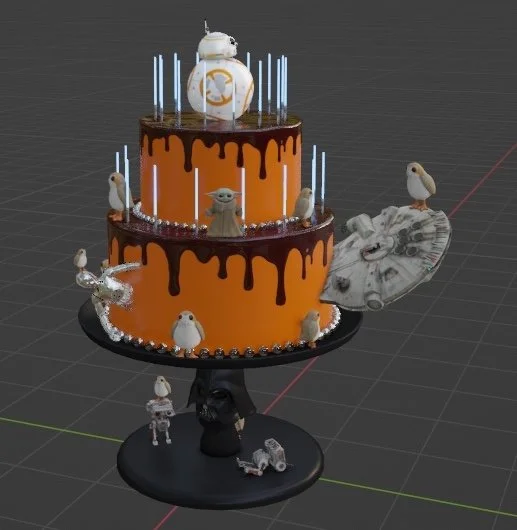Select the porg standing on the Millennium Falcon
The image size is (517, 530).
click(x=420, y=187)
